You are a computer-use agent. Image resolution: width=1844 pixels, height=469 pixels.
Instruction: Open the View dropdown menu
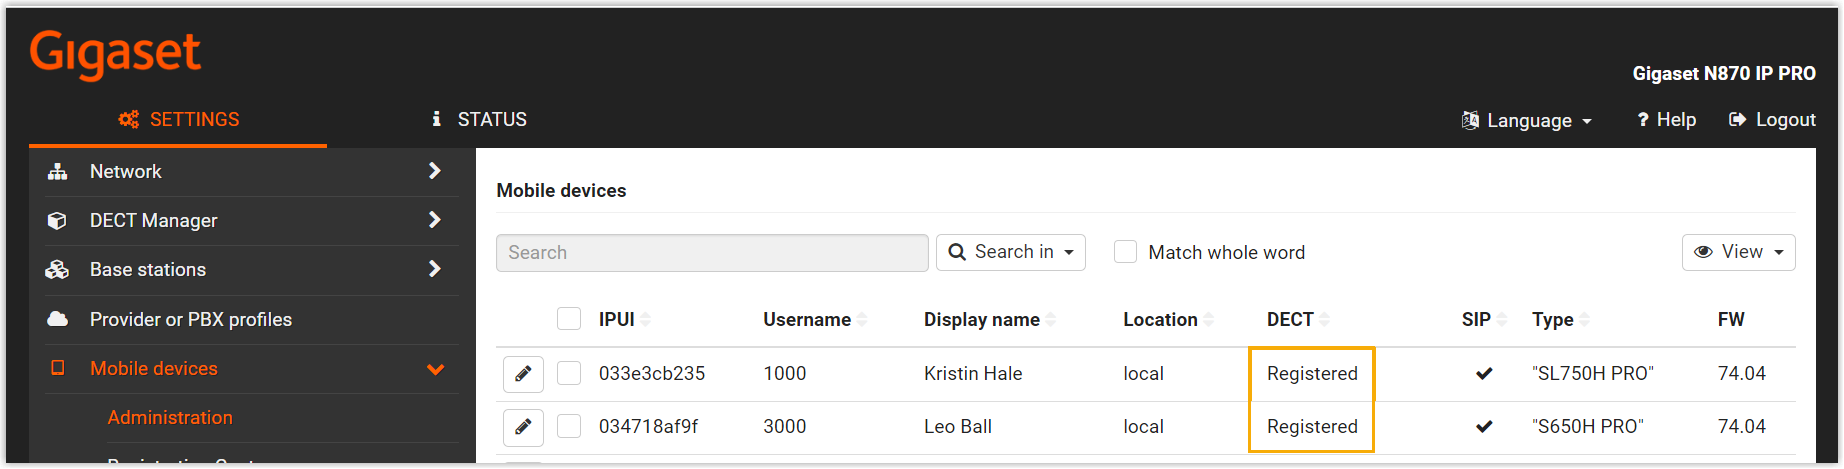[x=1738, y=252]
